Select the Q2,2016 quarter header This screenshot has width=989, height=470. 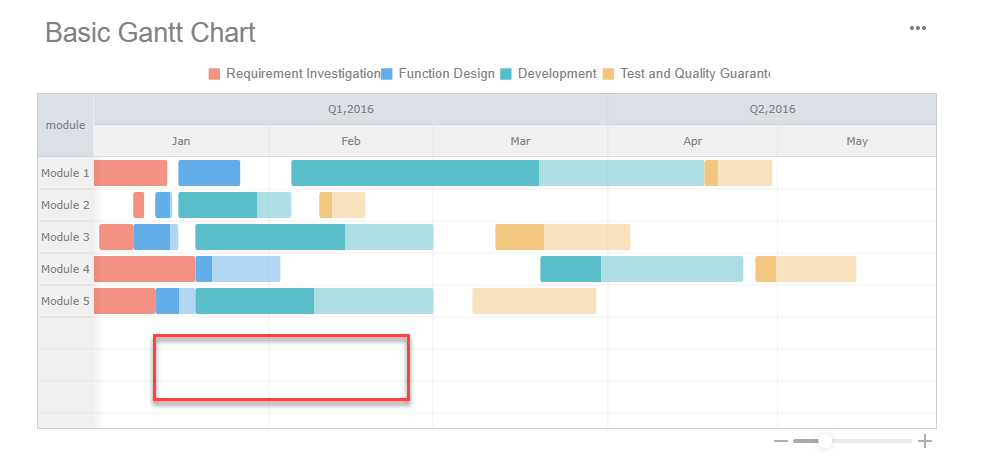772,109
